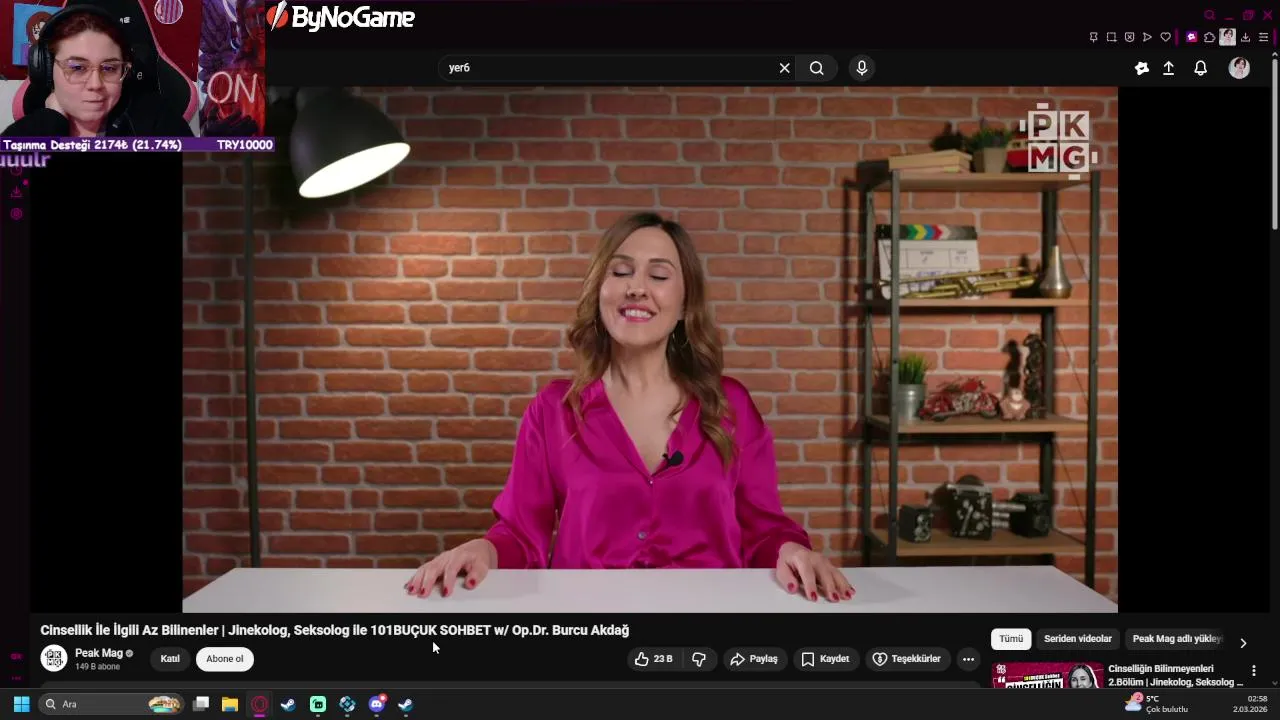Select the Peak Mag adlı yükleyen chip

(x=1177, y=639)
